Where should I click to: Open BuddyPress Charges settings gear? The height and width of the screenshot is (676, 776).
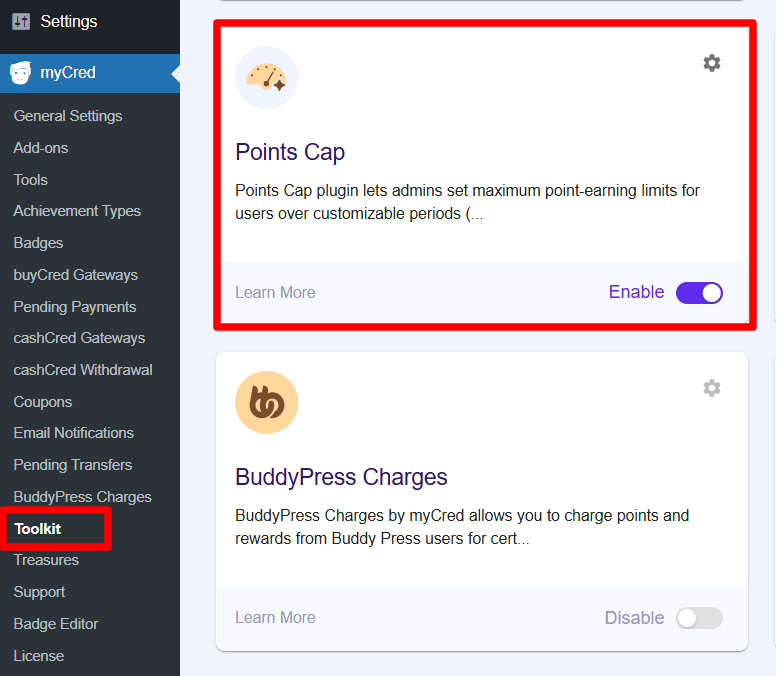pos(711,388)
